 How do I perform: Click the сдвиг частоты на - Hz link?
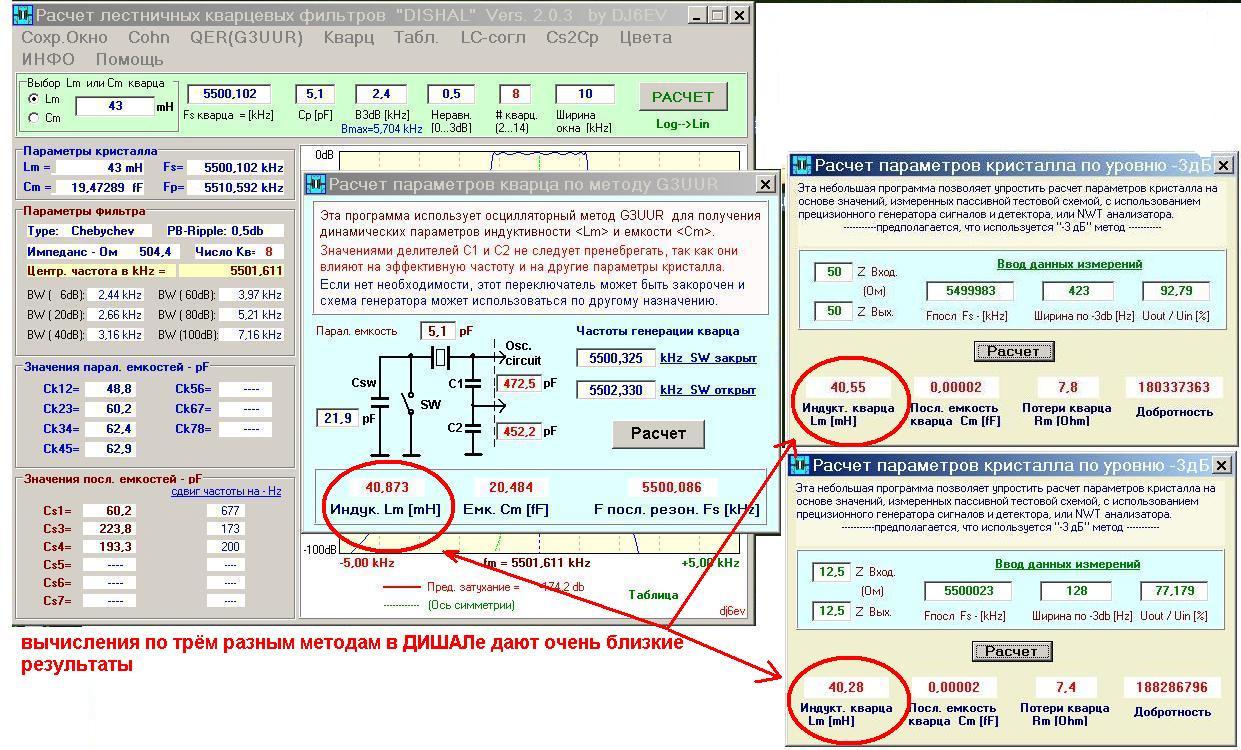click(x=226, y=491)
